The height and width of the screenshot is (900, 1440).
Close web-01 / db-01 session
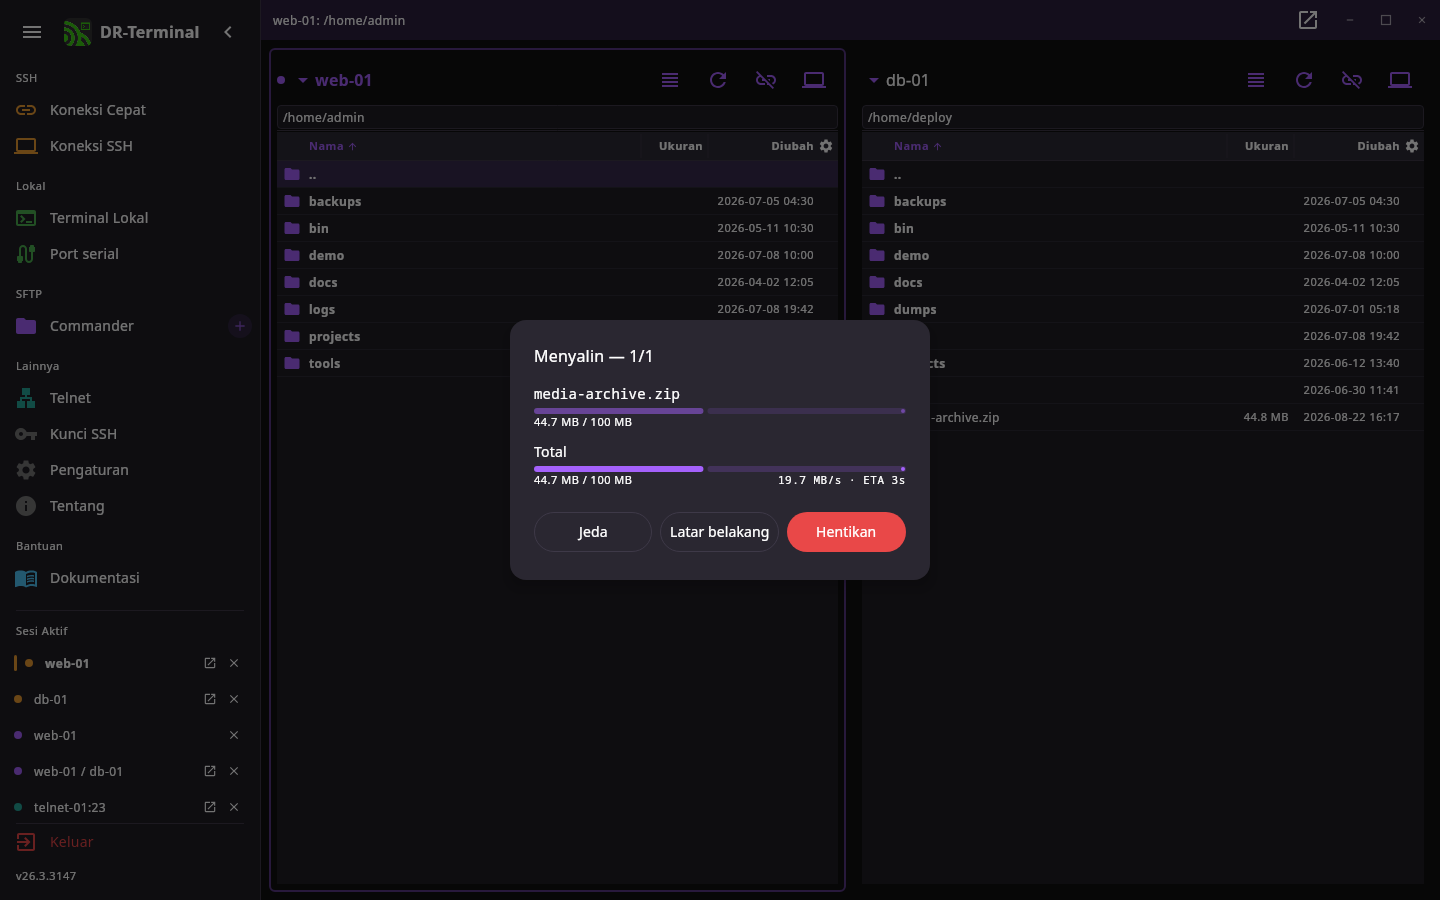click(234, 771)
